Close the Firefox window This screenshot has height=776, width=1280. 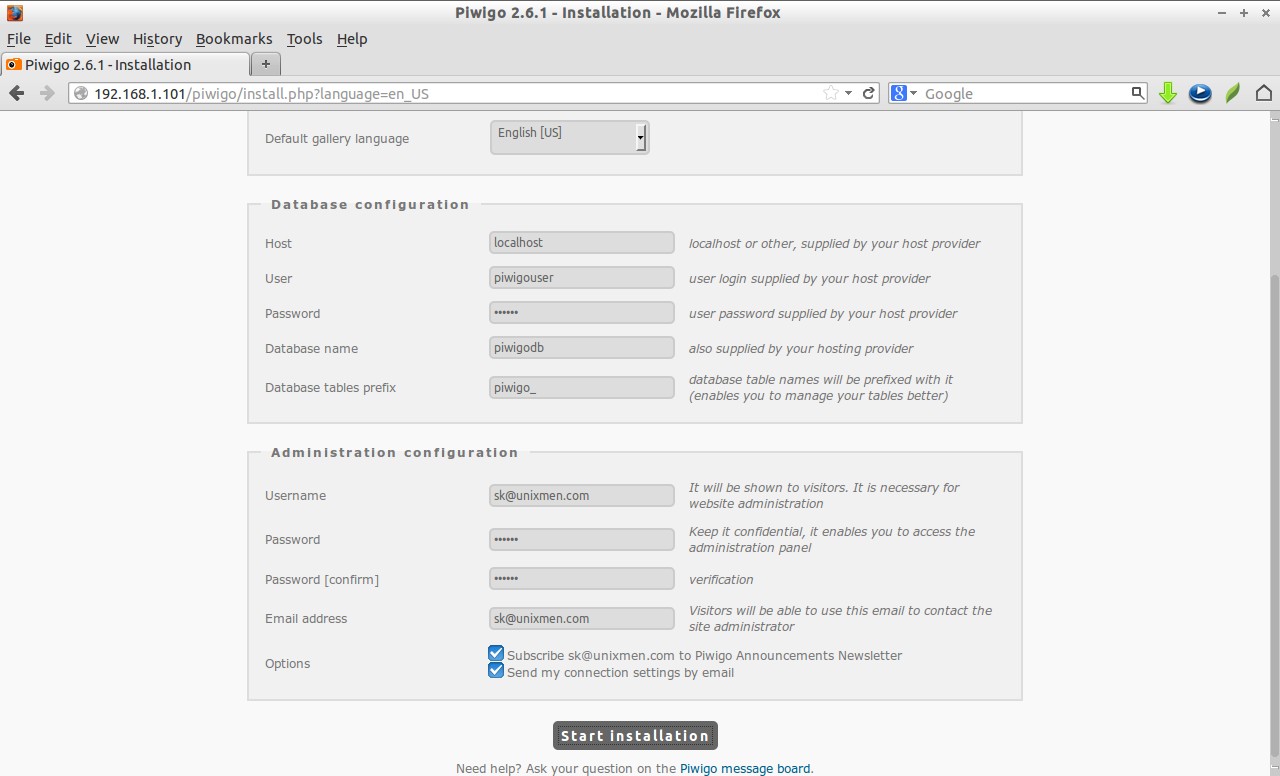click(x=1266, y=13)
